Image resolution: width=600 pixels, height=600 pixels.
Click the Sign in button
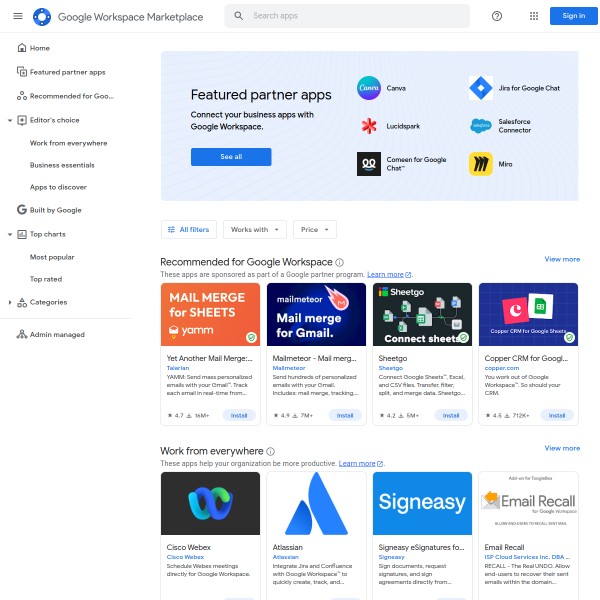[573, 16]
